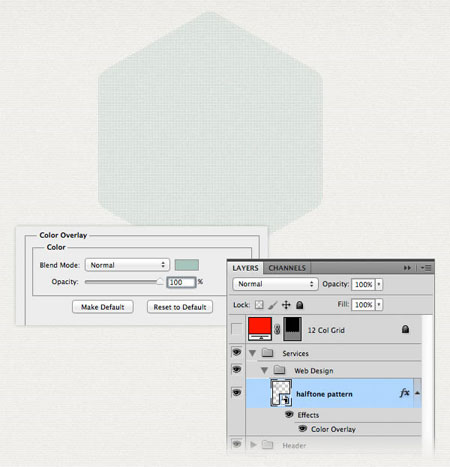
Task: Collapse the Web Design group triangle
Action: [264, 370]
